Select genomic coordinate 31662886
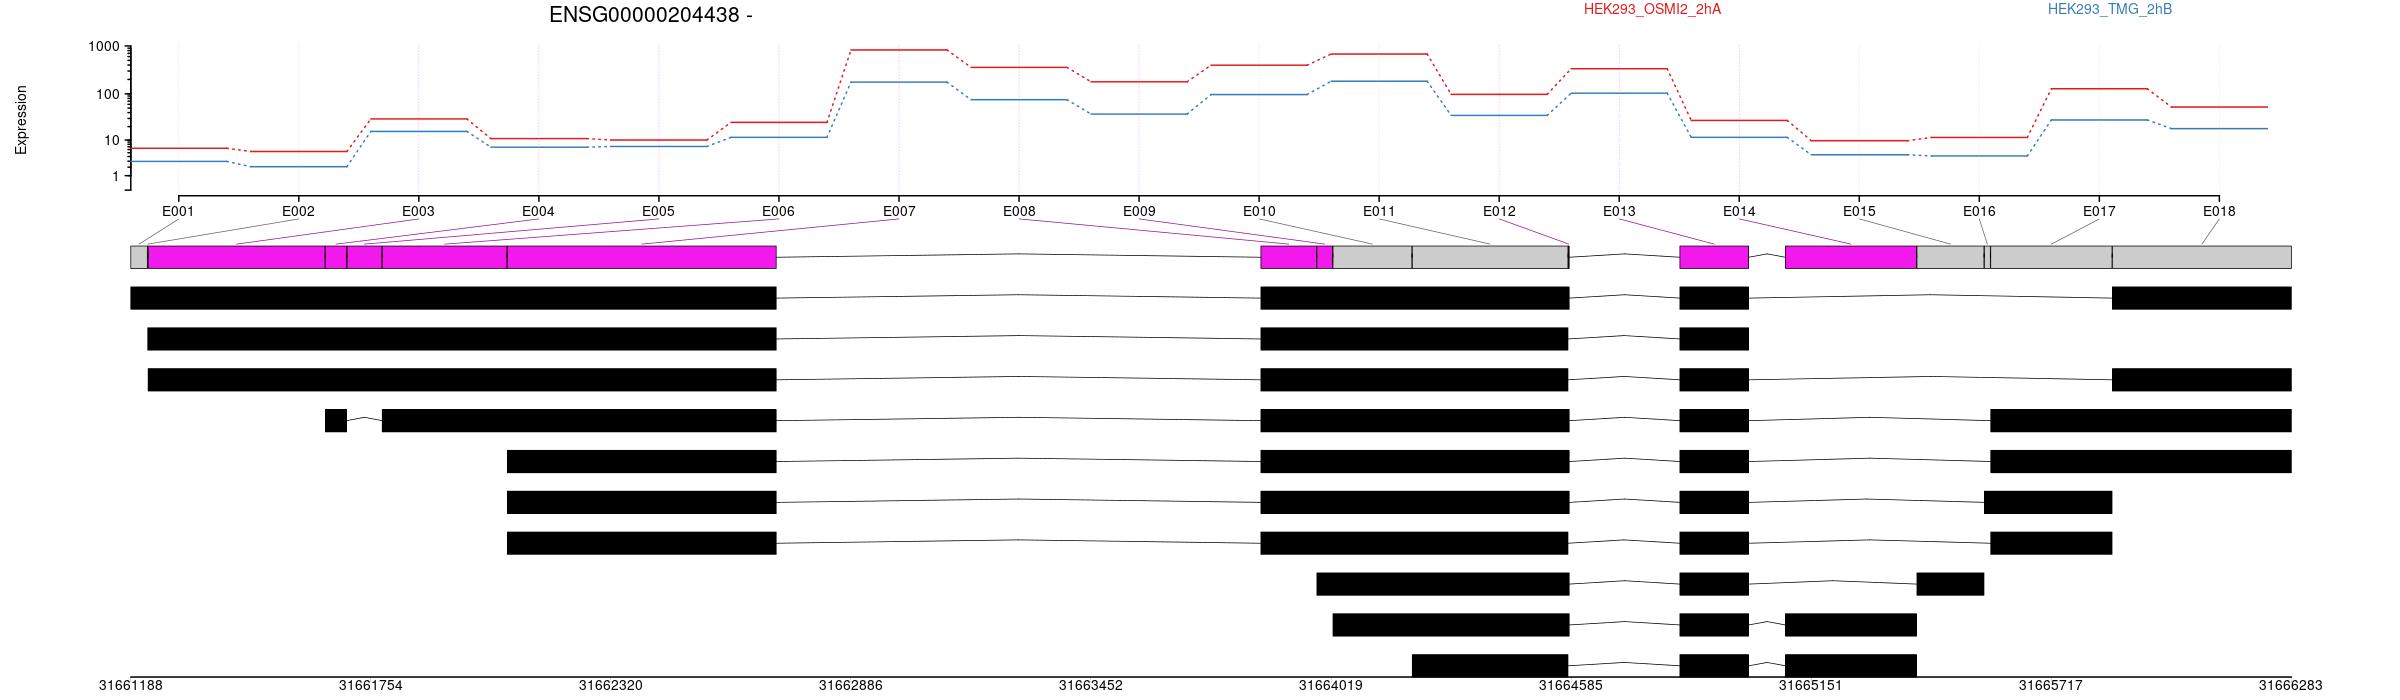 coord(851,686)
